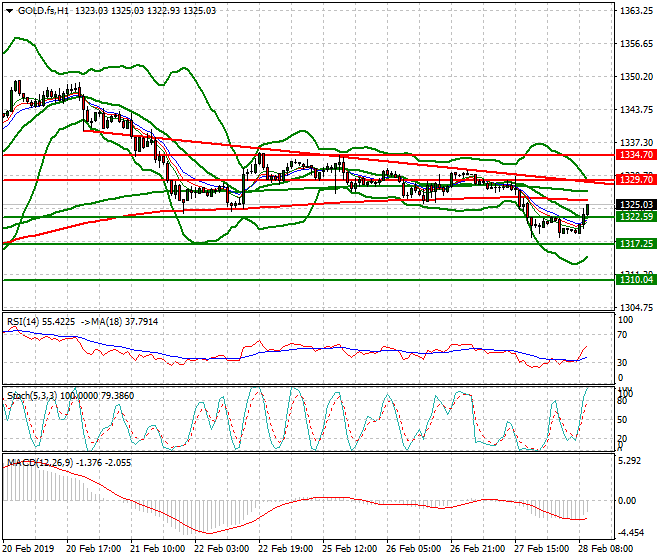Click the 1304.75 price scale value

(x=636, y=308)
